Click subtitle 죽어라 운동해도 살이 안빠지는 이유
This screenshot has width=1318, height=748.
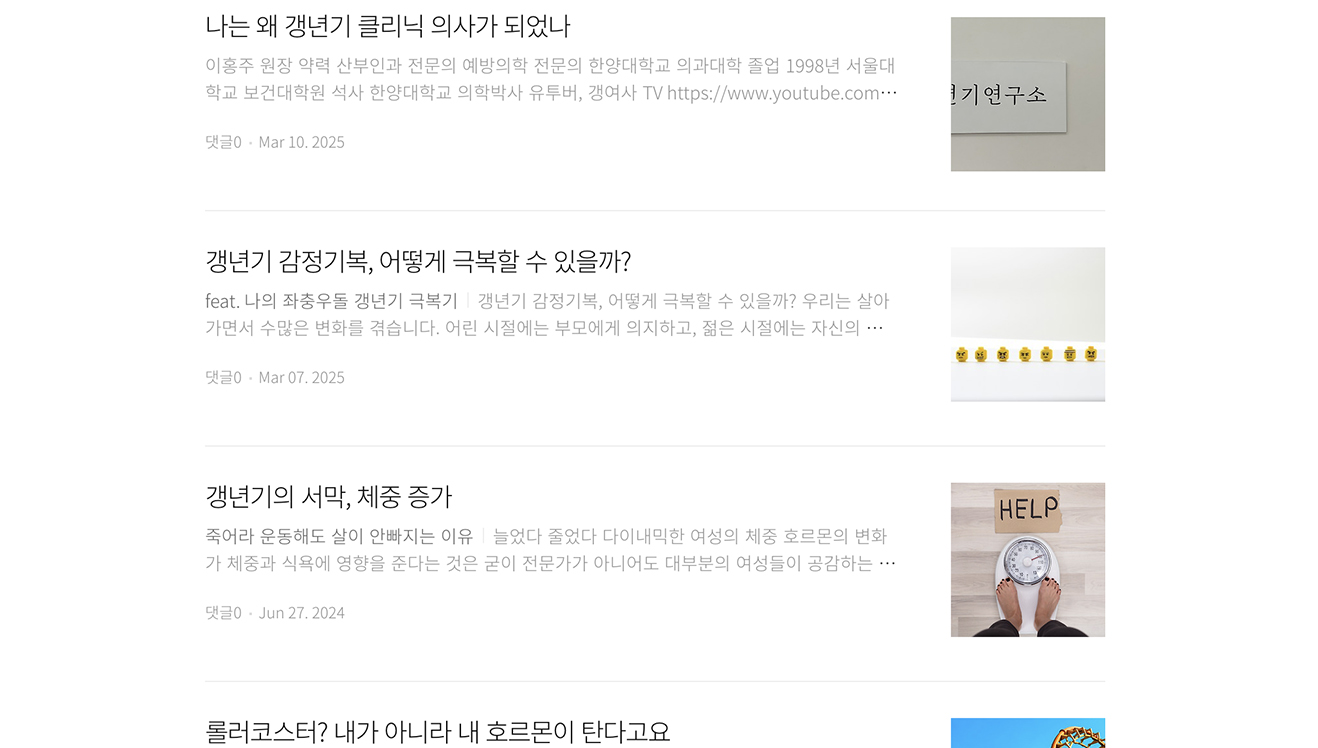tap(339, 536)
